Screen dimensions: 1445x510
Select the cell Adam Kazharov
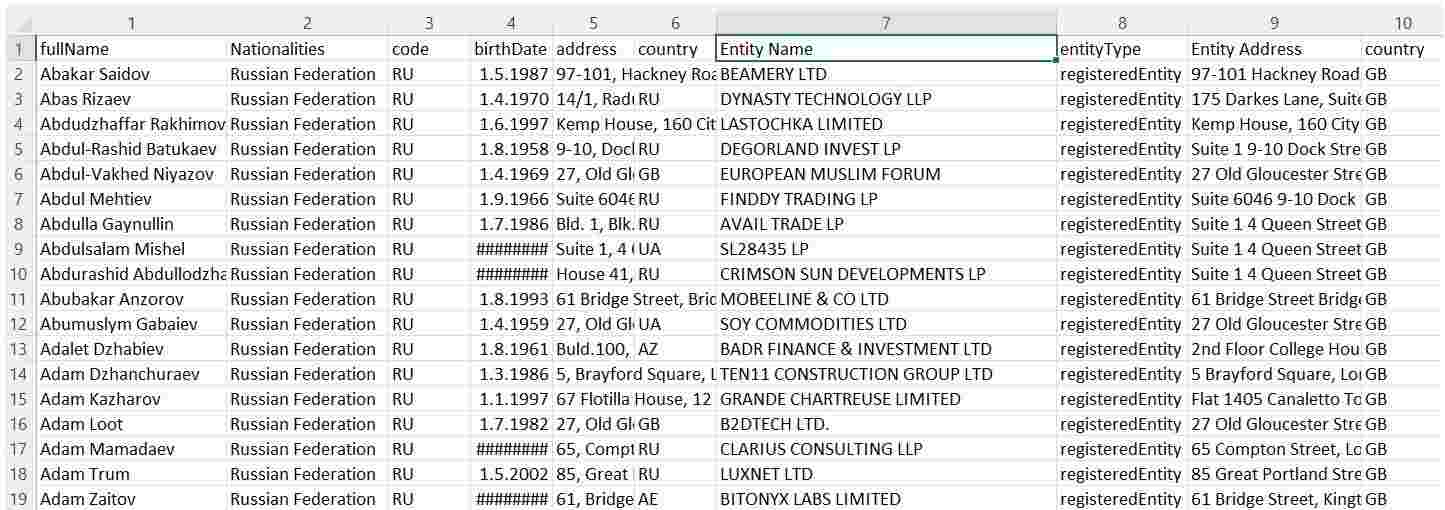click(x=131, y=399)
